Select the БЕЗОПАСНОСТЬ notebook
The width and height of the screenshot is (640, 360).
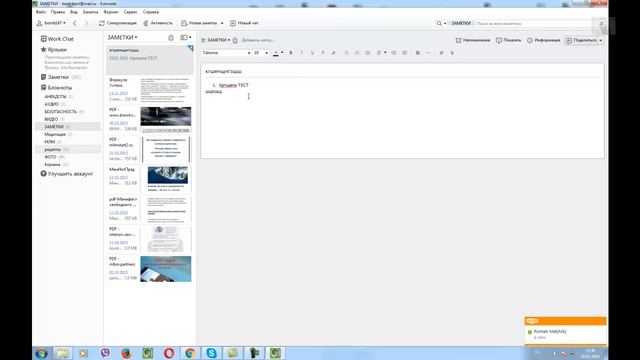tap(60, 111)
